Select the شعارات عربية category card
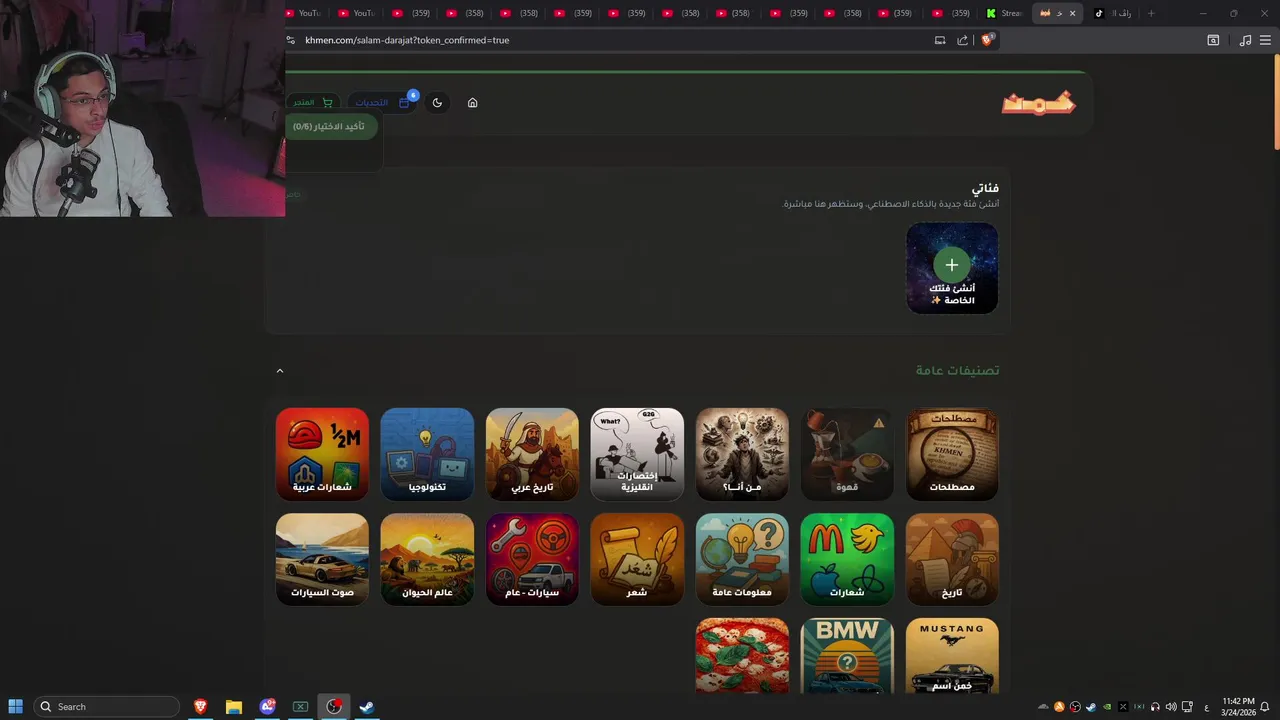The height and width of the screenshot is (720, 1280). (322, 454)
